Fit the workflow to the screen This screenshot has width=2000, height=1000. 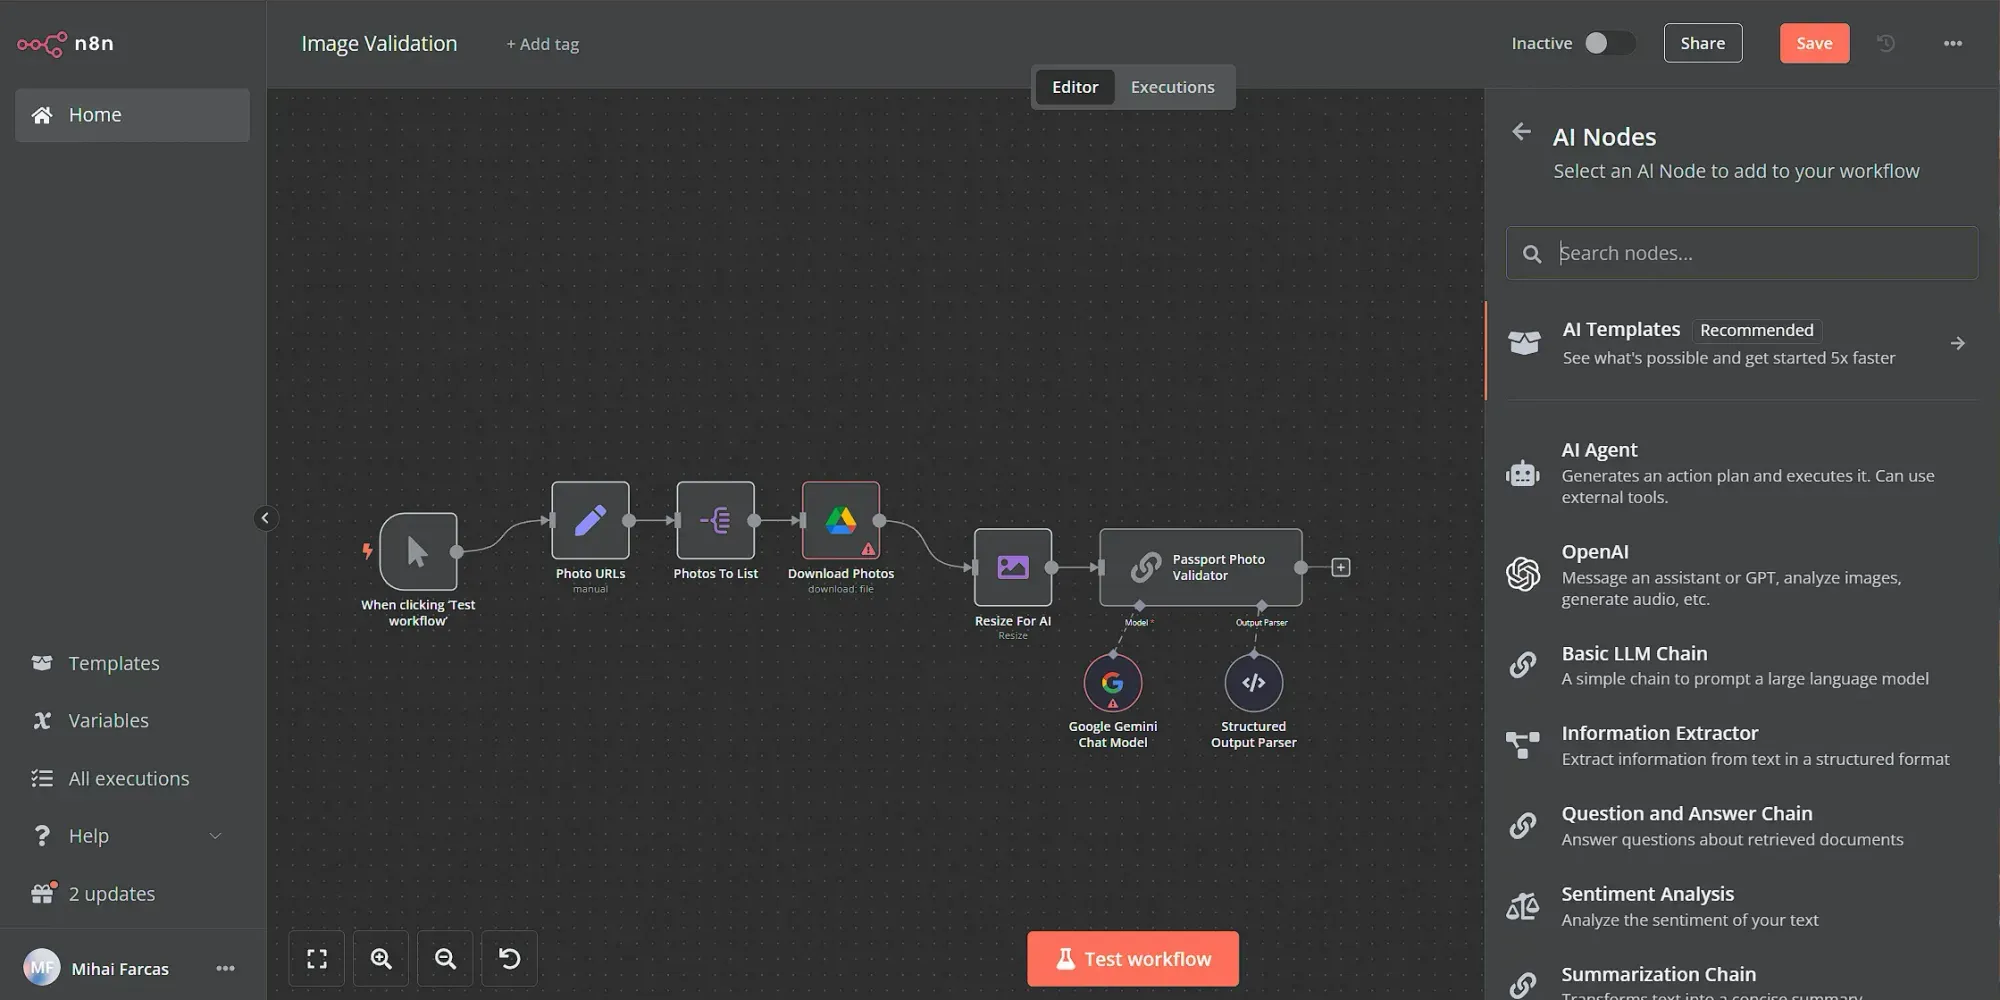[316, 957]
